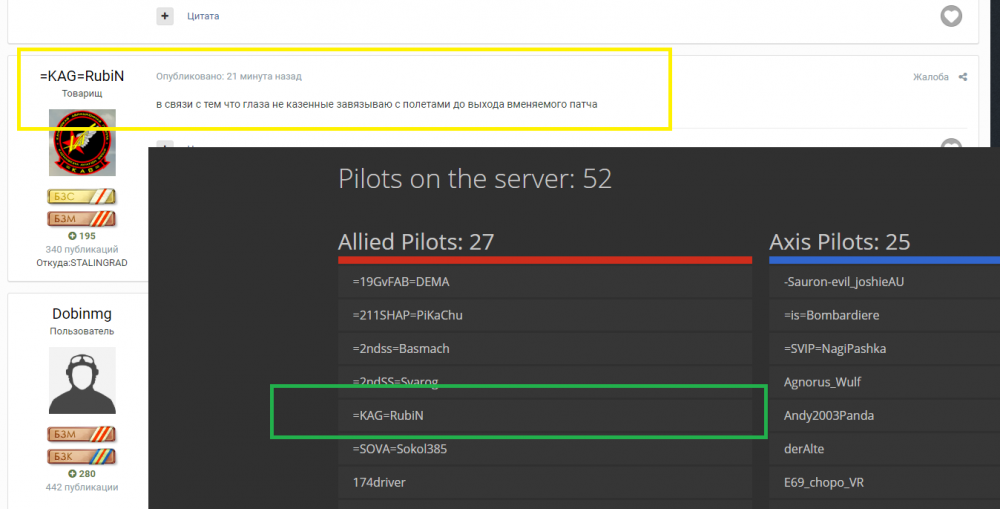This screenshot has width=1000, height=509.
Task: Click the green reputation 280 badge
Action: (x=82, y=473)
